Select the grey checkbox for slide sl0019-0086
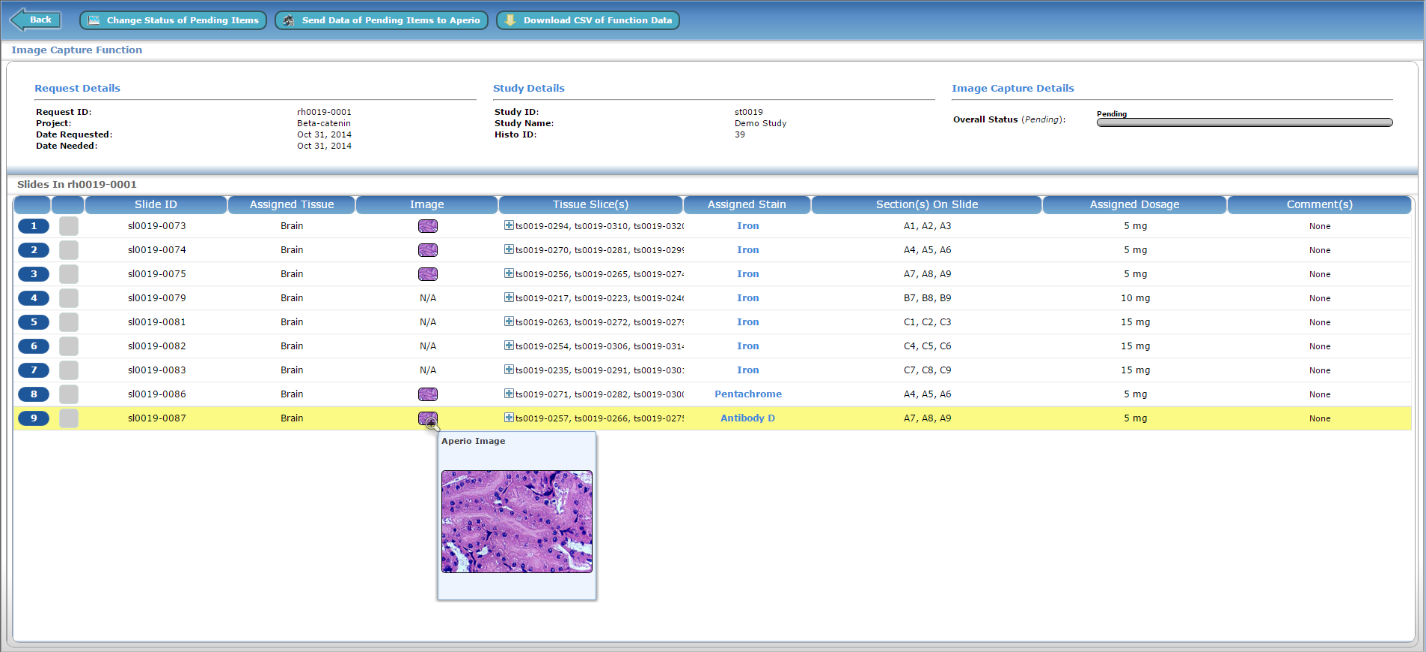The width and height of the screenshot is (1426, 652). 69,394
